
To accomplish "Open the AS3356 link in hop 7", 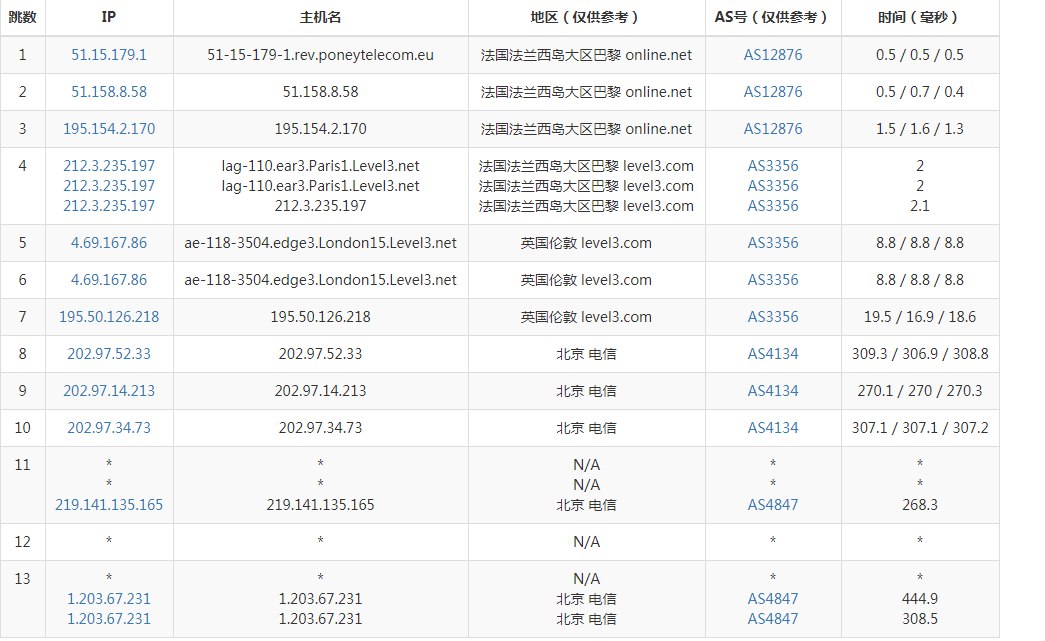I will [772, 317].
